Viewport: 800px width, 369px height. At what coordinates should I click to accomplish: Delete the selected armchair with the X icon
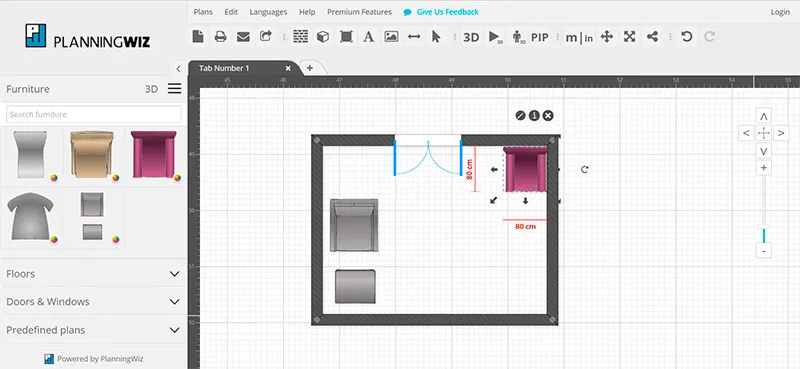tap(548, 115)
